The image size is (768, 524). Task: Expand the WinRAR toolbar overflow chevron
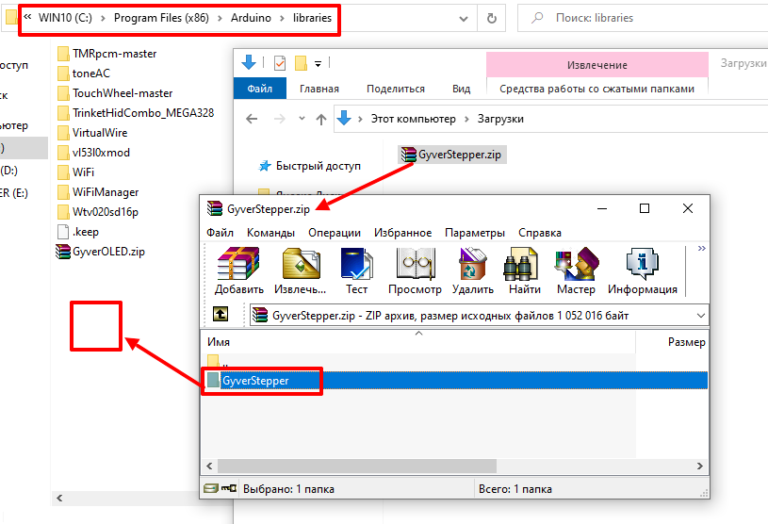tap(701, 248)
